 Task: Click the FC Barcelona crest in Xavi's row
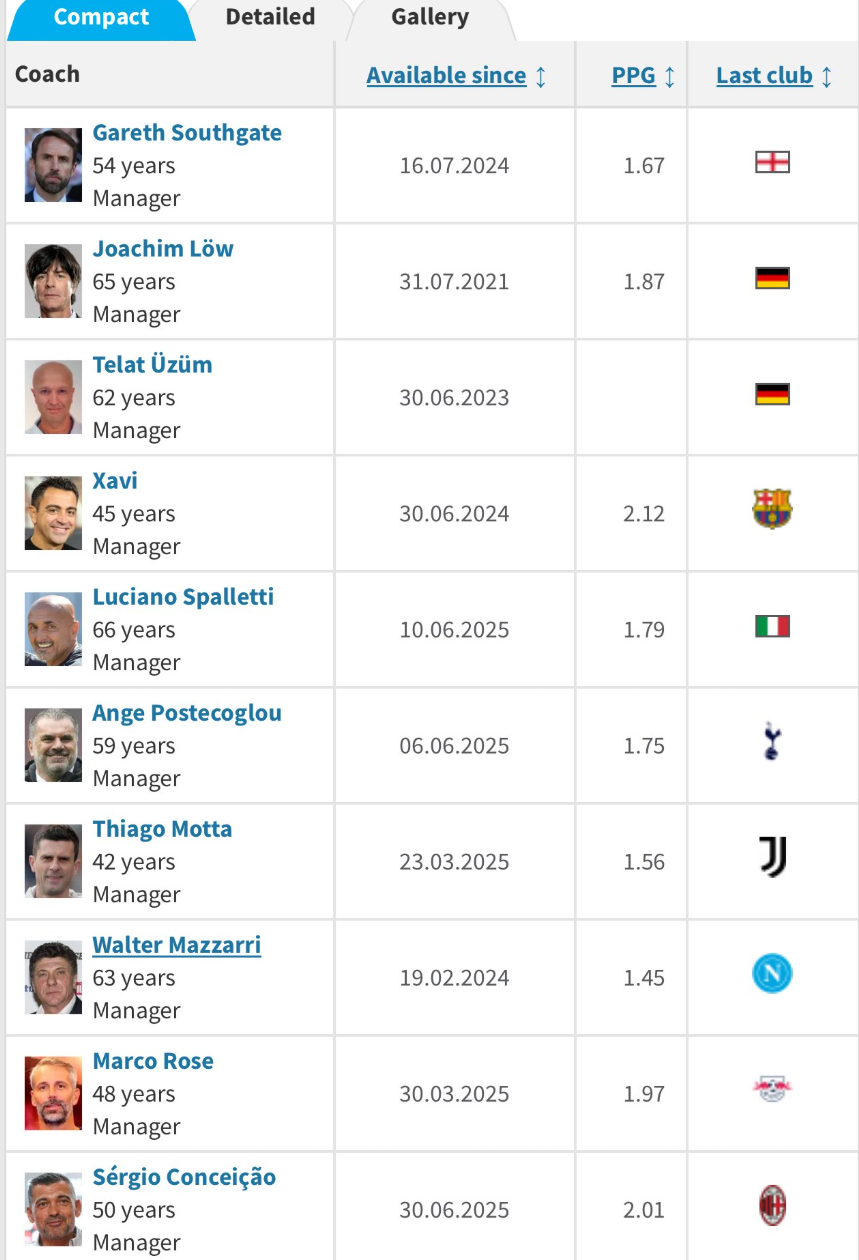click(772, 510)
